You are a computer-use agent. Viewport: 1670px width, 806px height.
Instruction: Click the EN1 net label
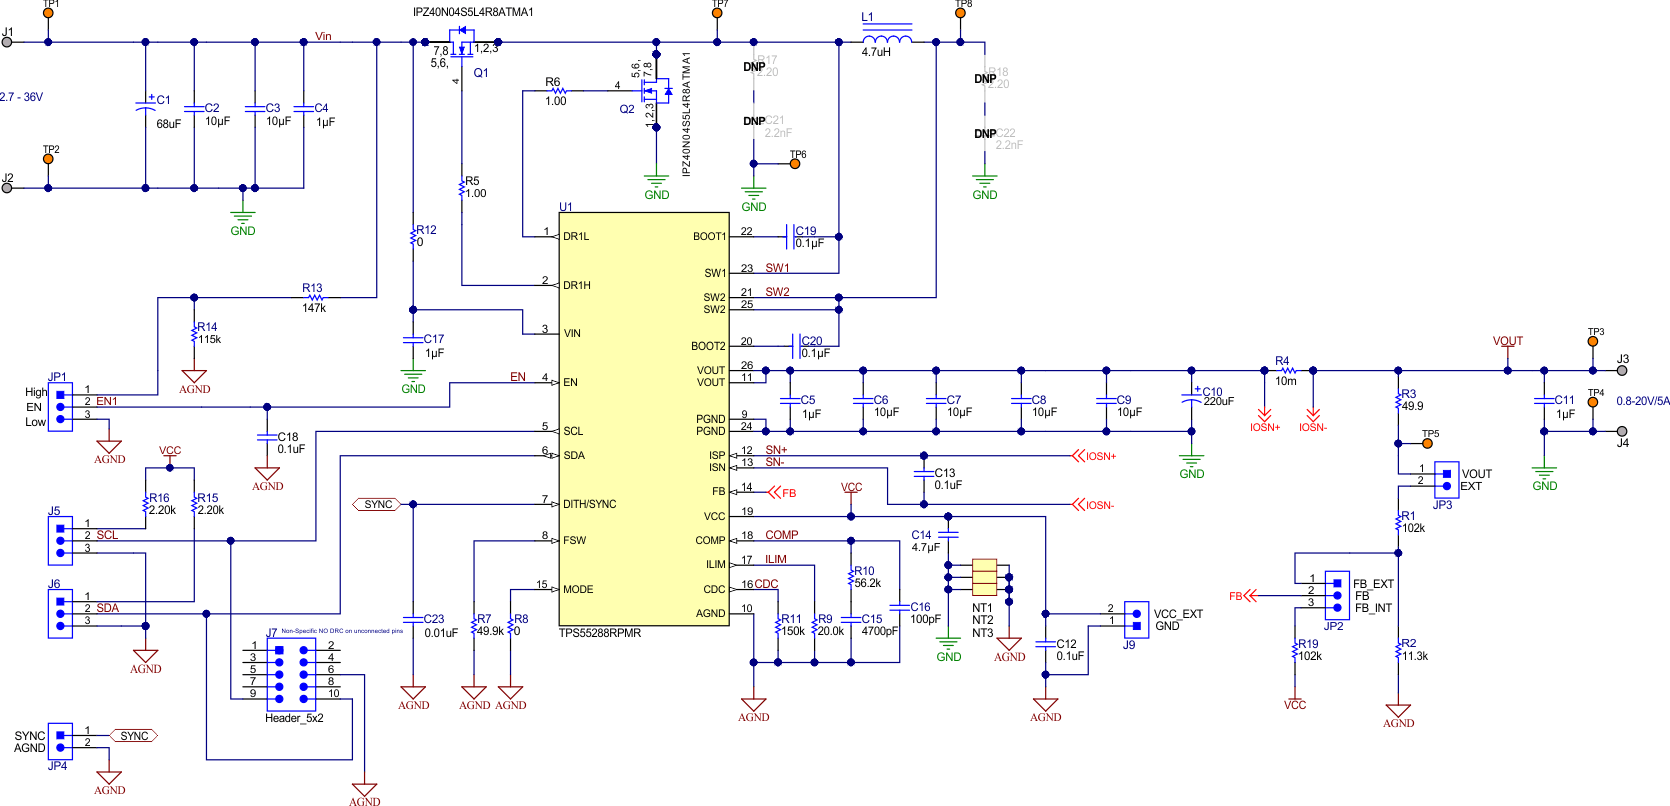[x=106, y=401]
